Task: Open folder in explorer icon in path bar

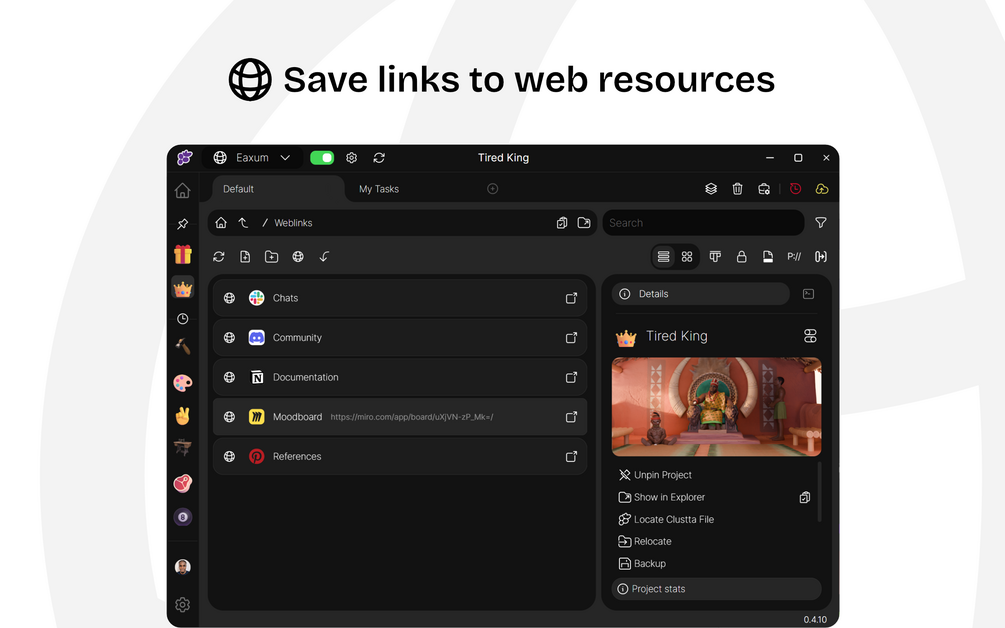Action: click(x=584, y=222)
